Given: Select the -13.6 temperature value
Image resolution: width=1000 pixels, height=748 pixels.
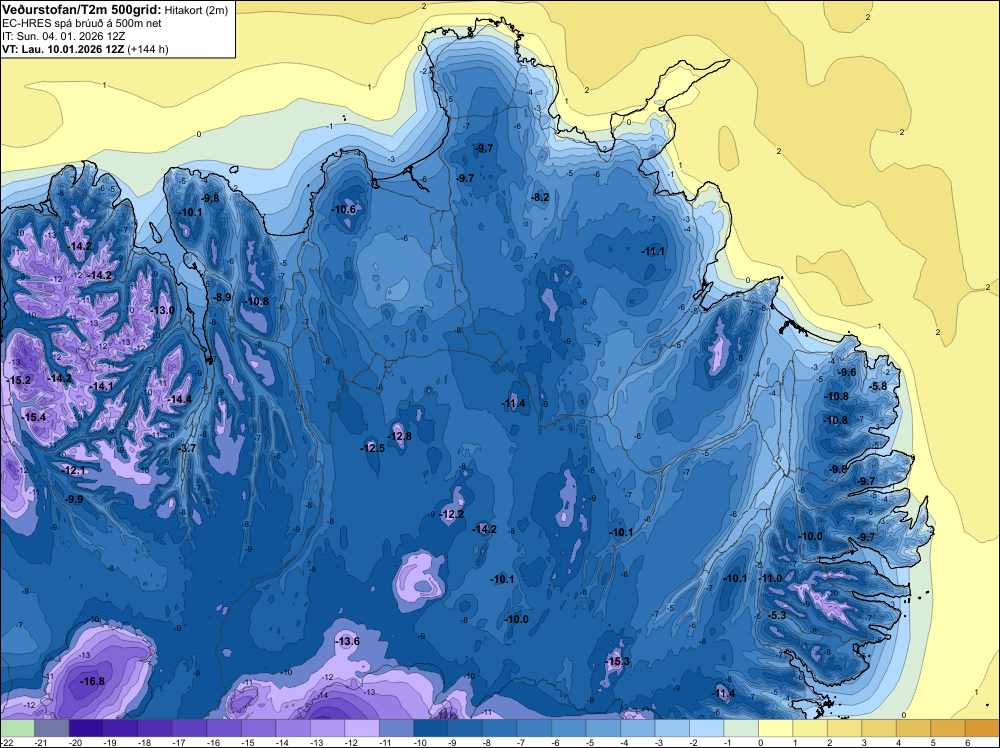Looking at the screenshot, I should click(x=347, y=642).
